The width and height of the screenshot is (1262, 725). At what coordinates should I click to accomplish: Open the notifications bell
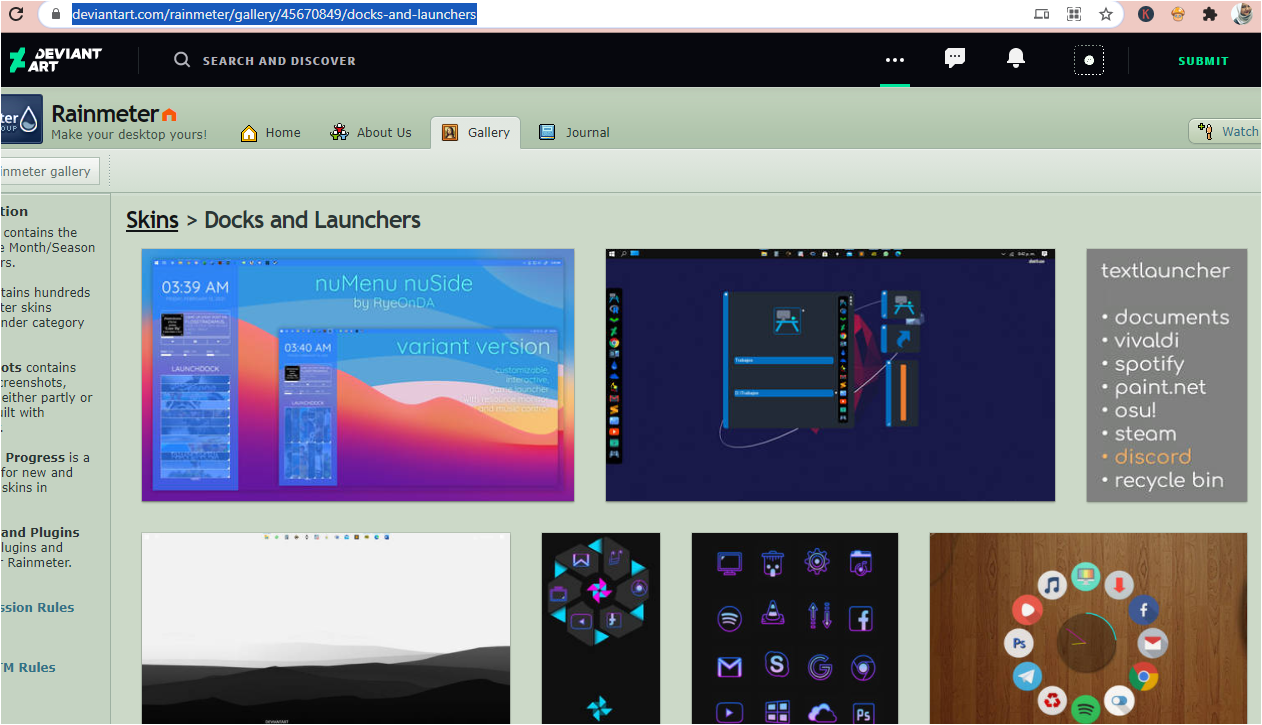1016,59
